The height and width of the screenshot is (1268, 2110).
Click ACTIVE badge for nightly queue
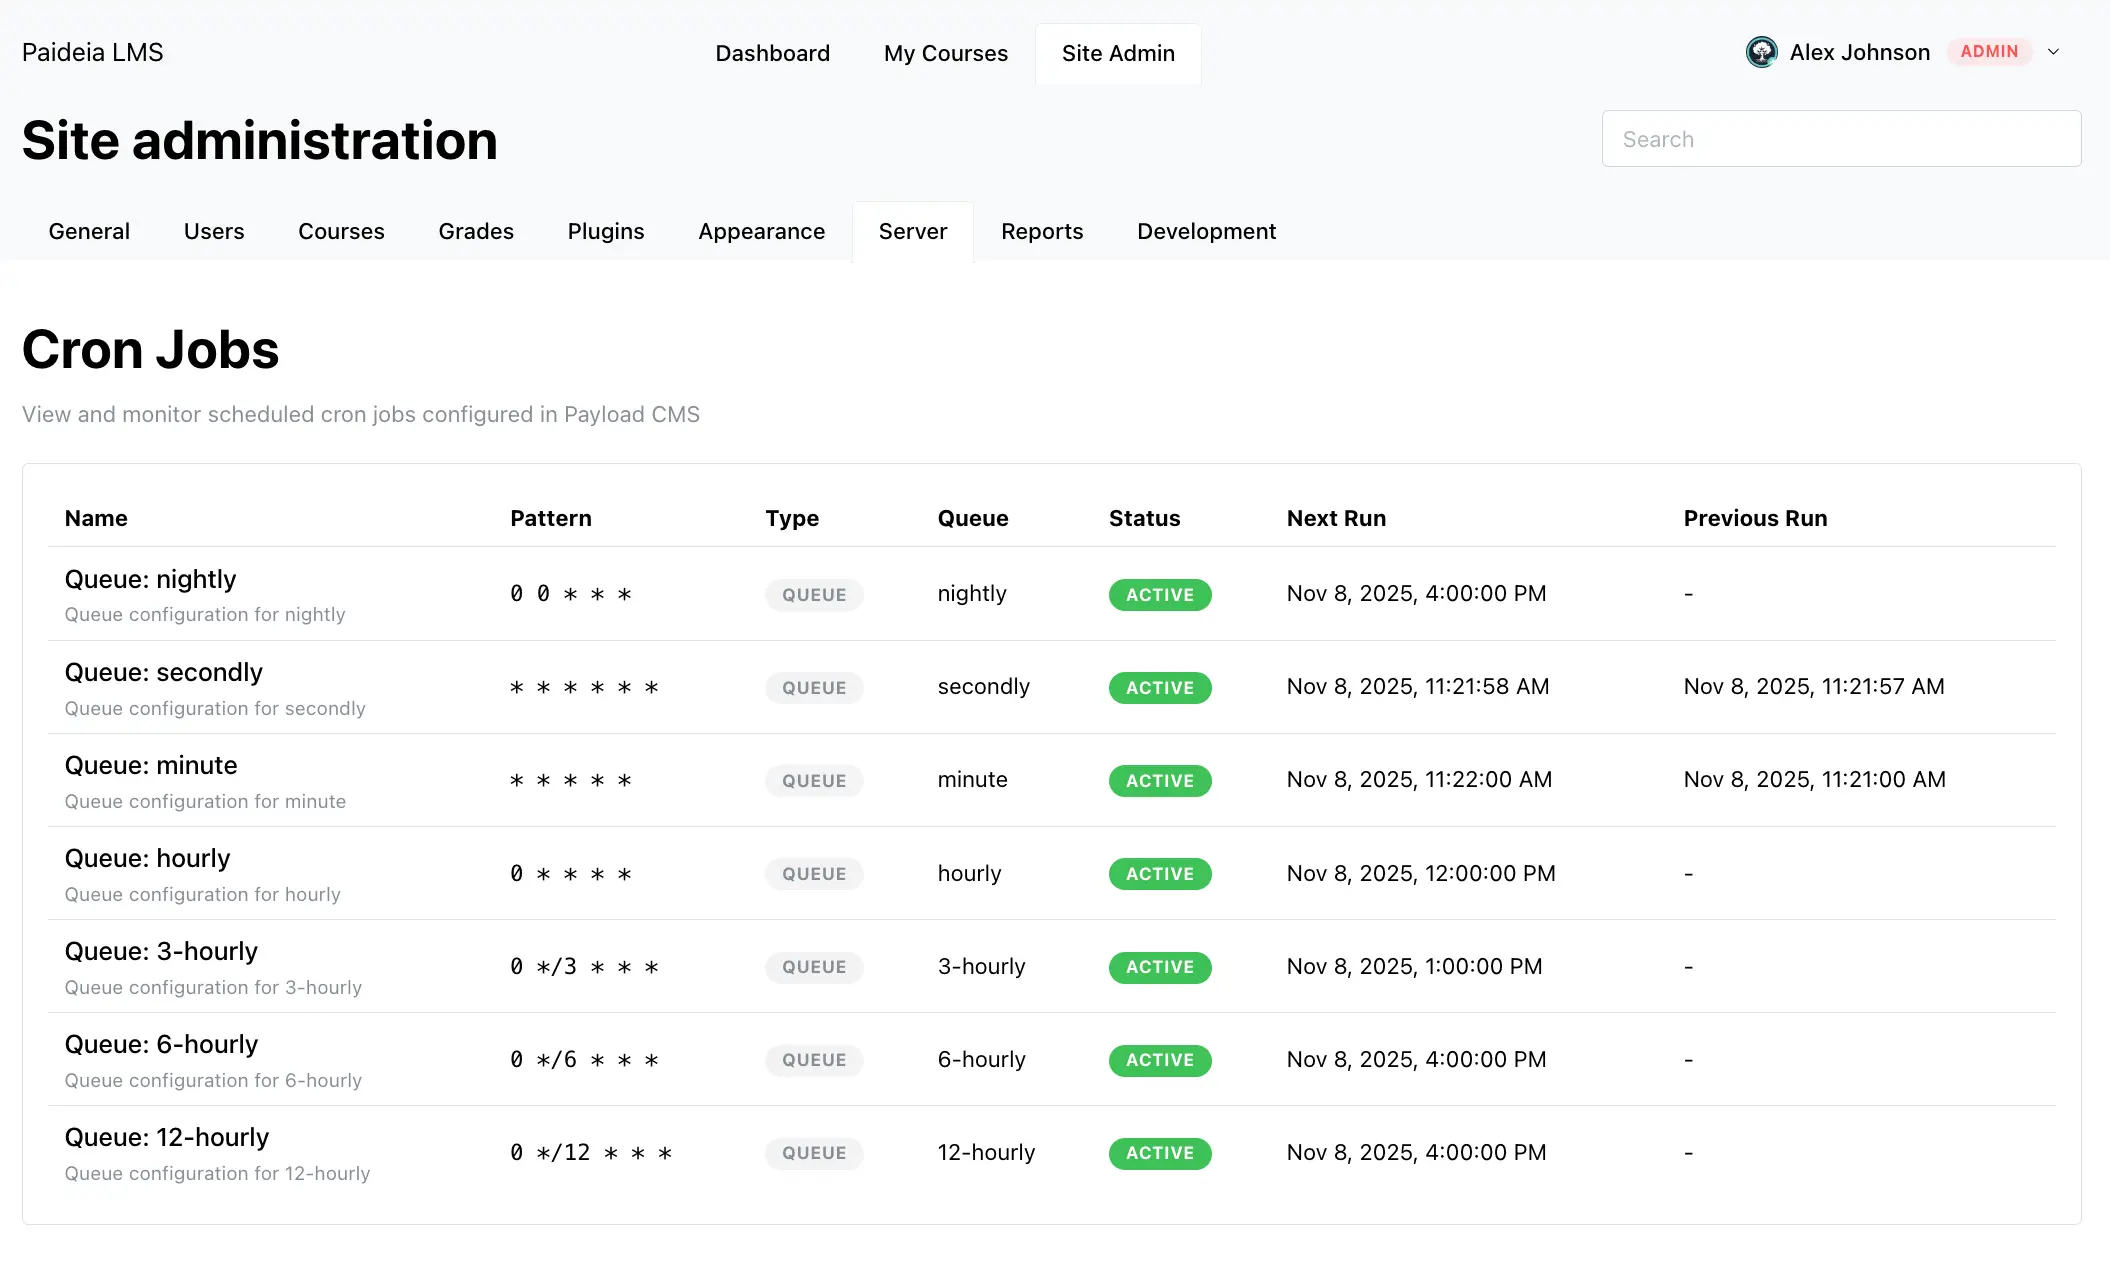tap(1159, 595)
